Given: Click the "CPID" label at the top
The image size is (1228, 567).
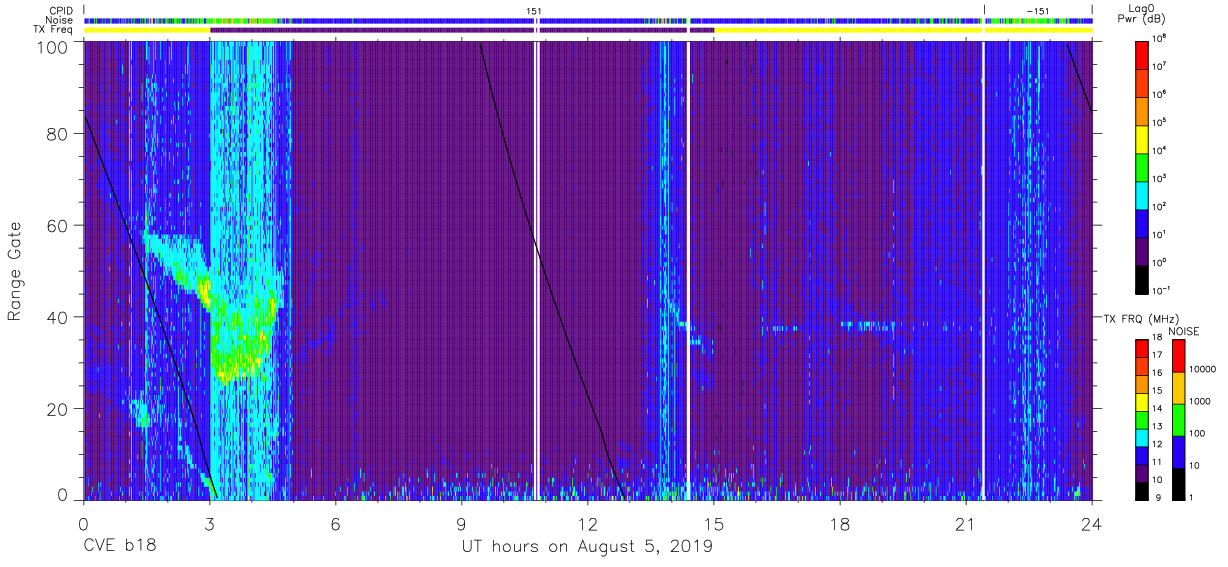Looking at the screenshot, I should click(62, 10).
